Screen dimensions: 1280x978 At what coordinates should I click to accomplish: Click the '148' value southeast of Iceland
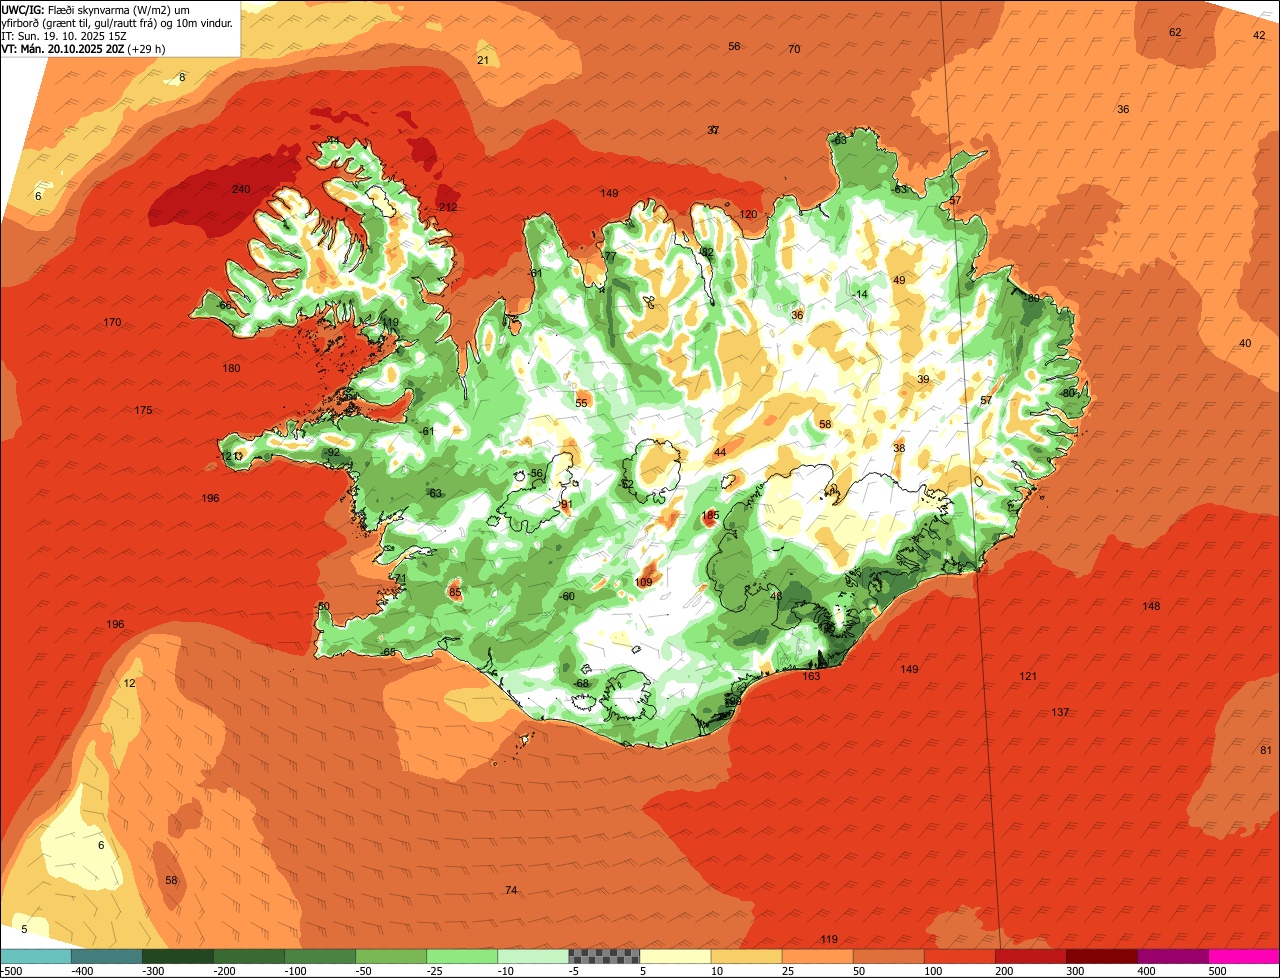point(1151,606)
